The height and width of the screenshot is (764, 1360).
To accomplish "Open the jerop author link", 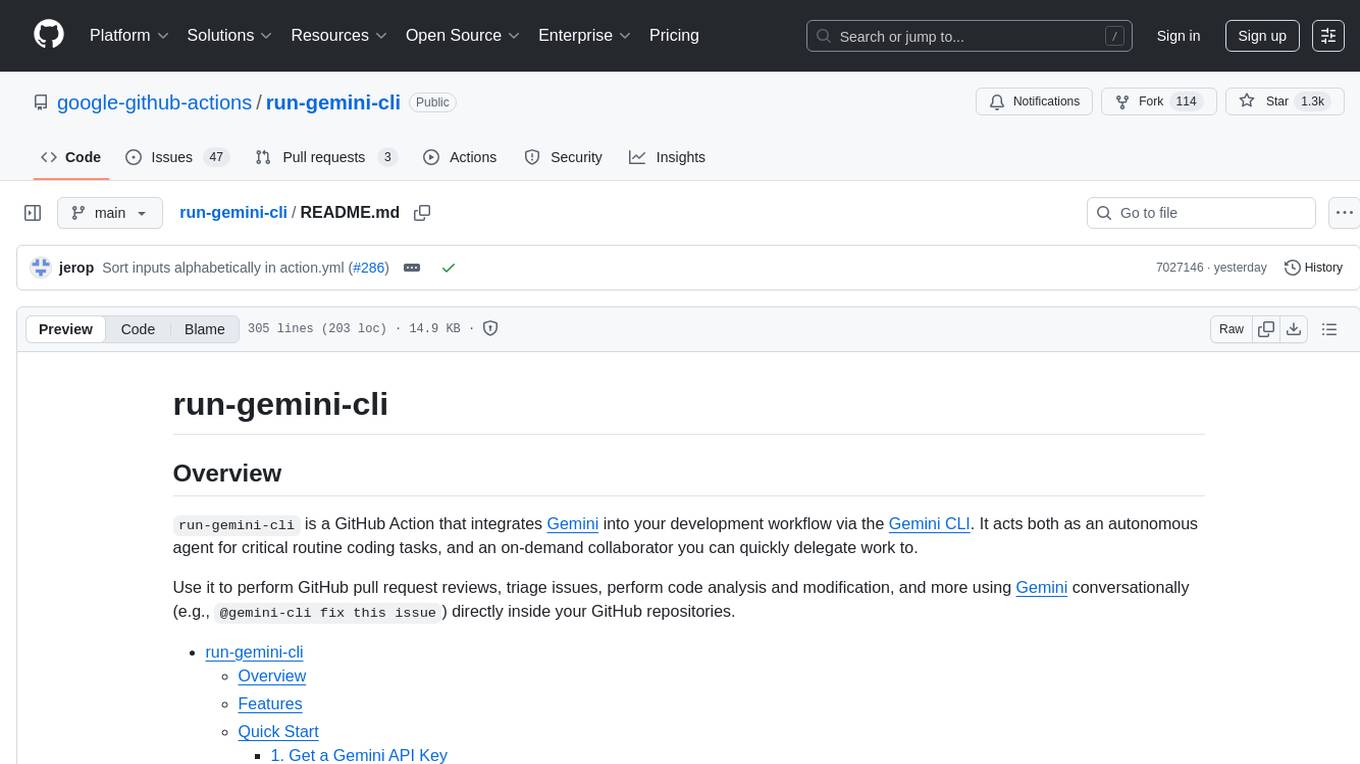I will [x=77, y=268].
